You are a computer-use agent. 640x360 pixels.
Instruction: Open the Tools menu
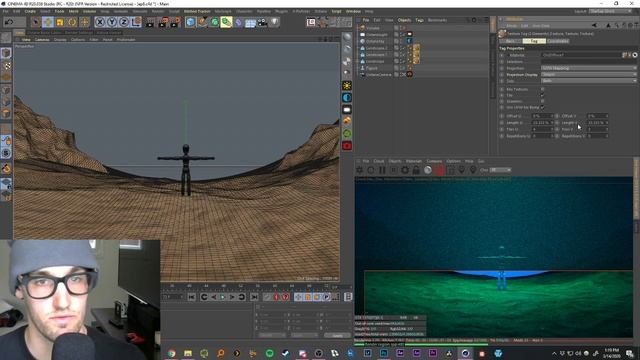pyautogui.click(x=60, y=11)
